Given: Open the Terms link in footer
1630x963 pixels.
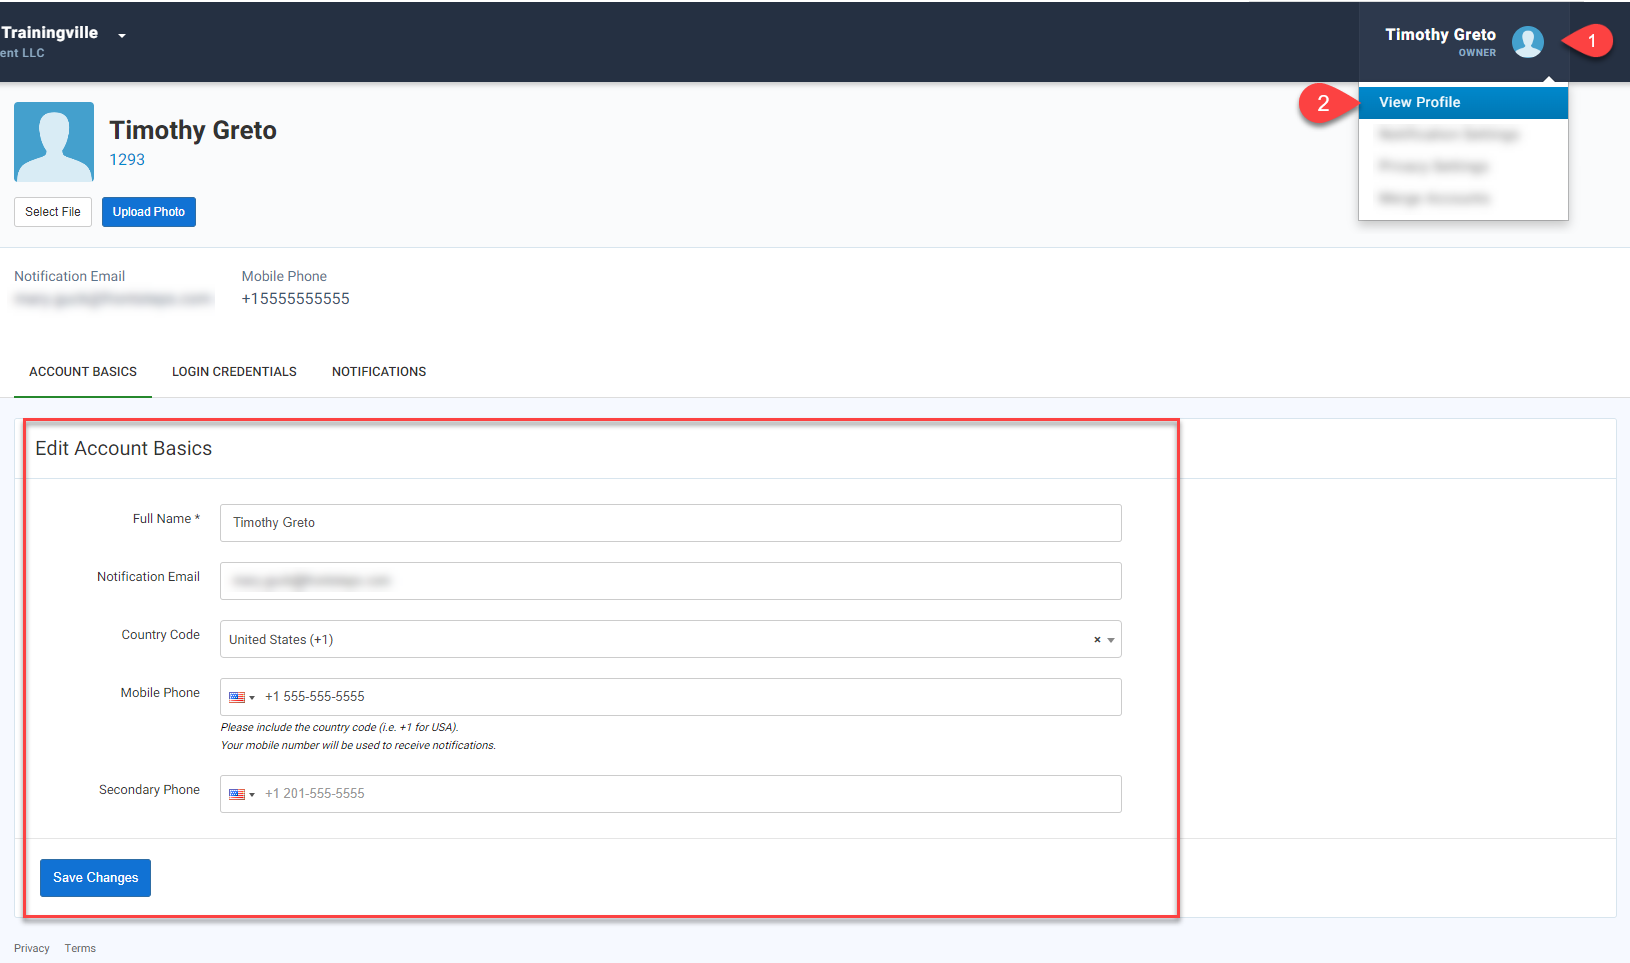Looking at the screenshot, I should (80, 948).
